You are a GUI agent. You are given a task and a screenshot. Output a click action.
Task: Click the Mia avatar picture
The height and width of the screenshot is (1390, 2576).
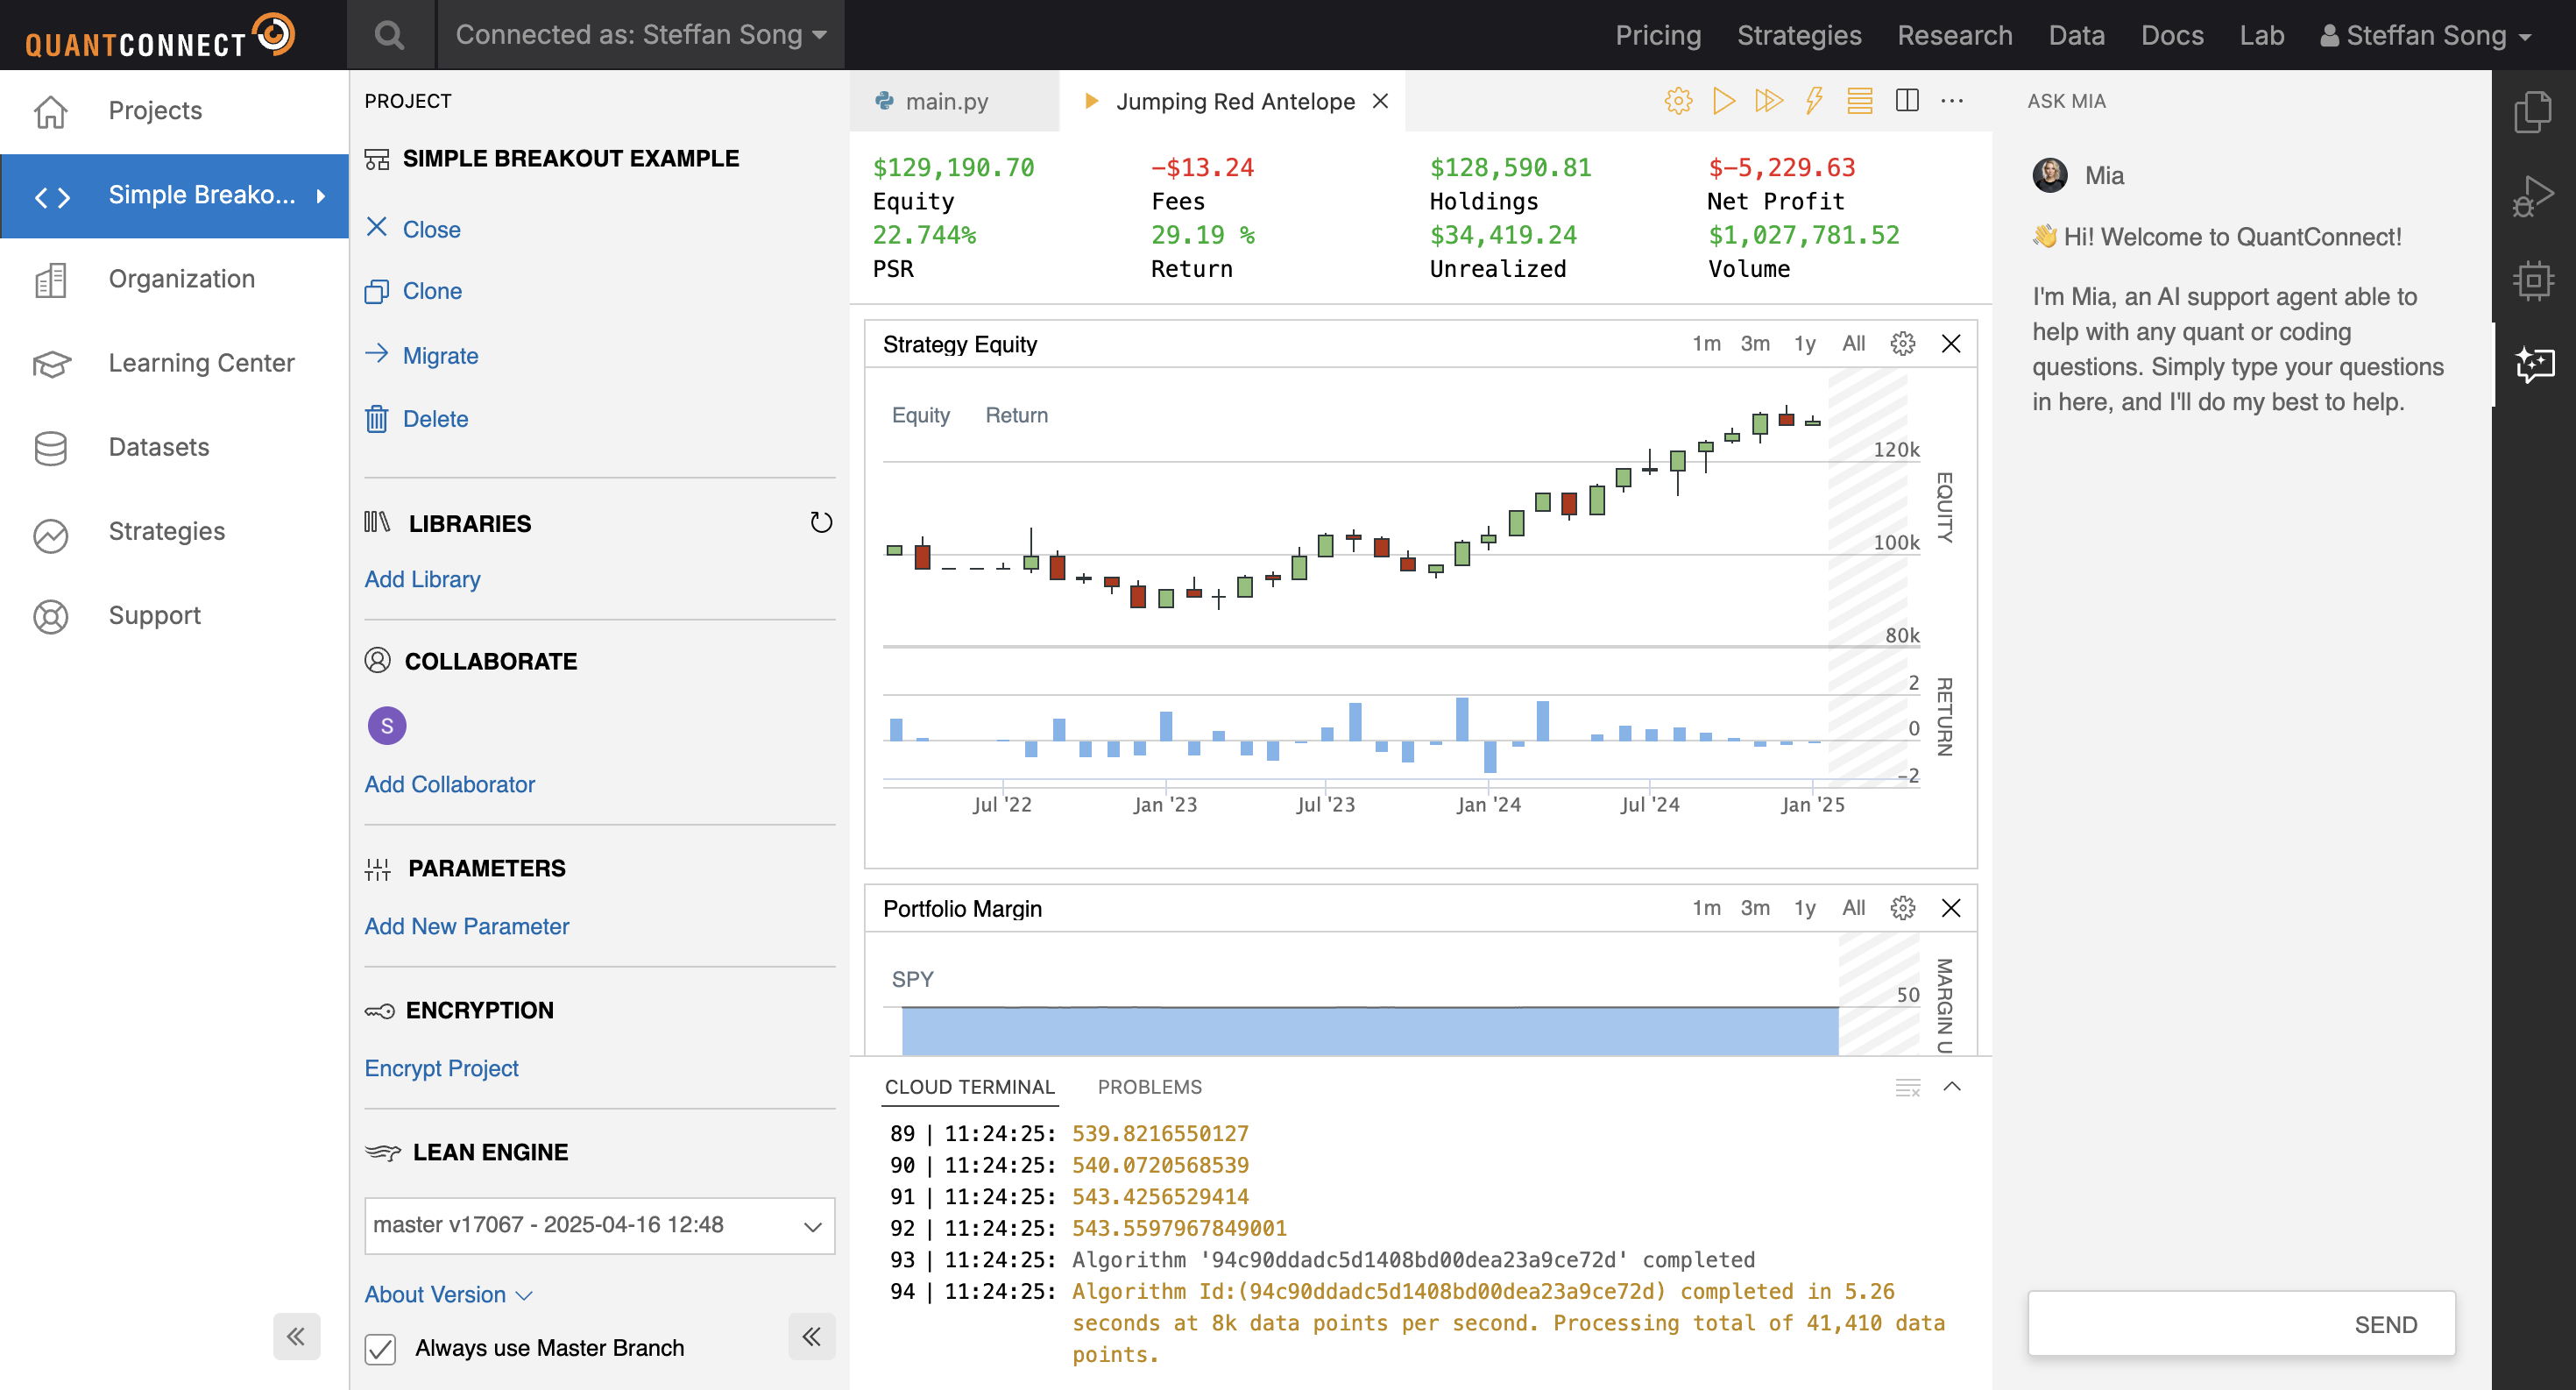point(2050,175)
